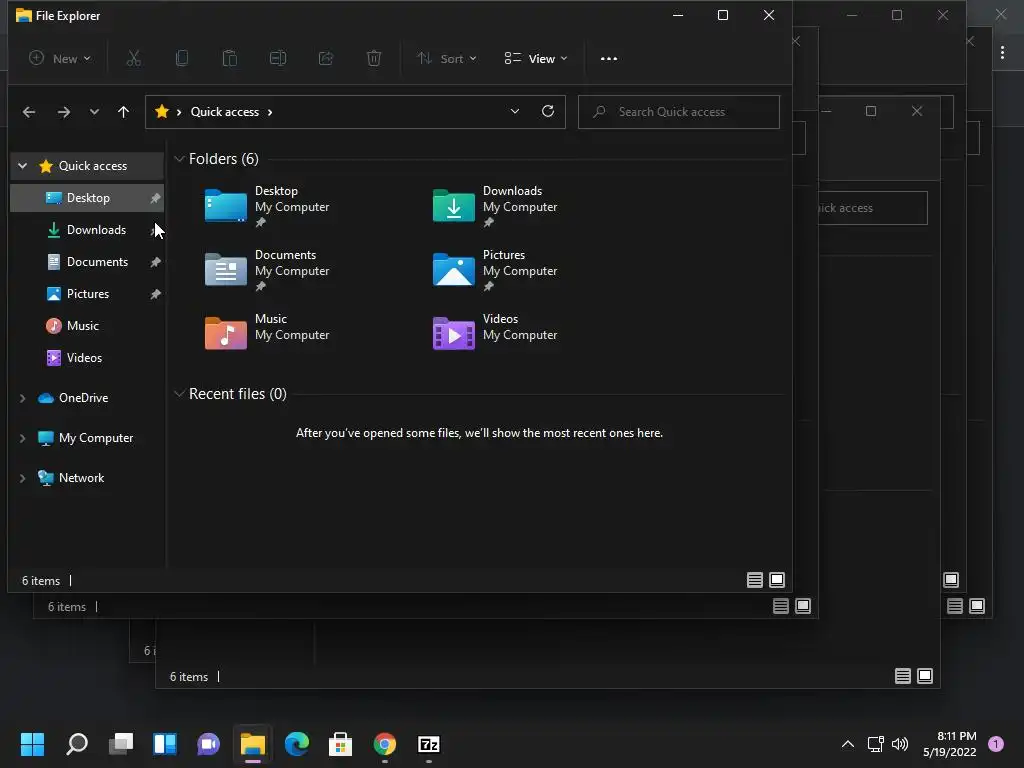
Task: Click the Delete trash icon in toolbar
Action: [x=374, y=59]
